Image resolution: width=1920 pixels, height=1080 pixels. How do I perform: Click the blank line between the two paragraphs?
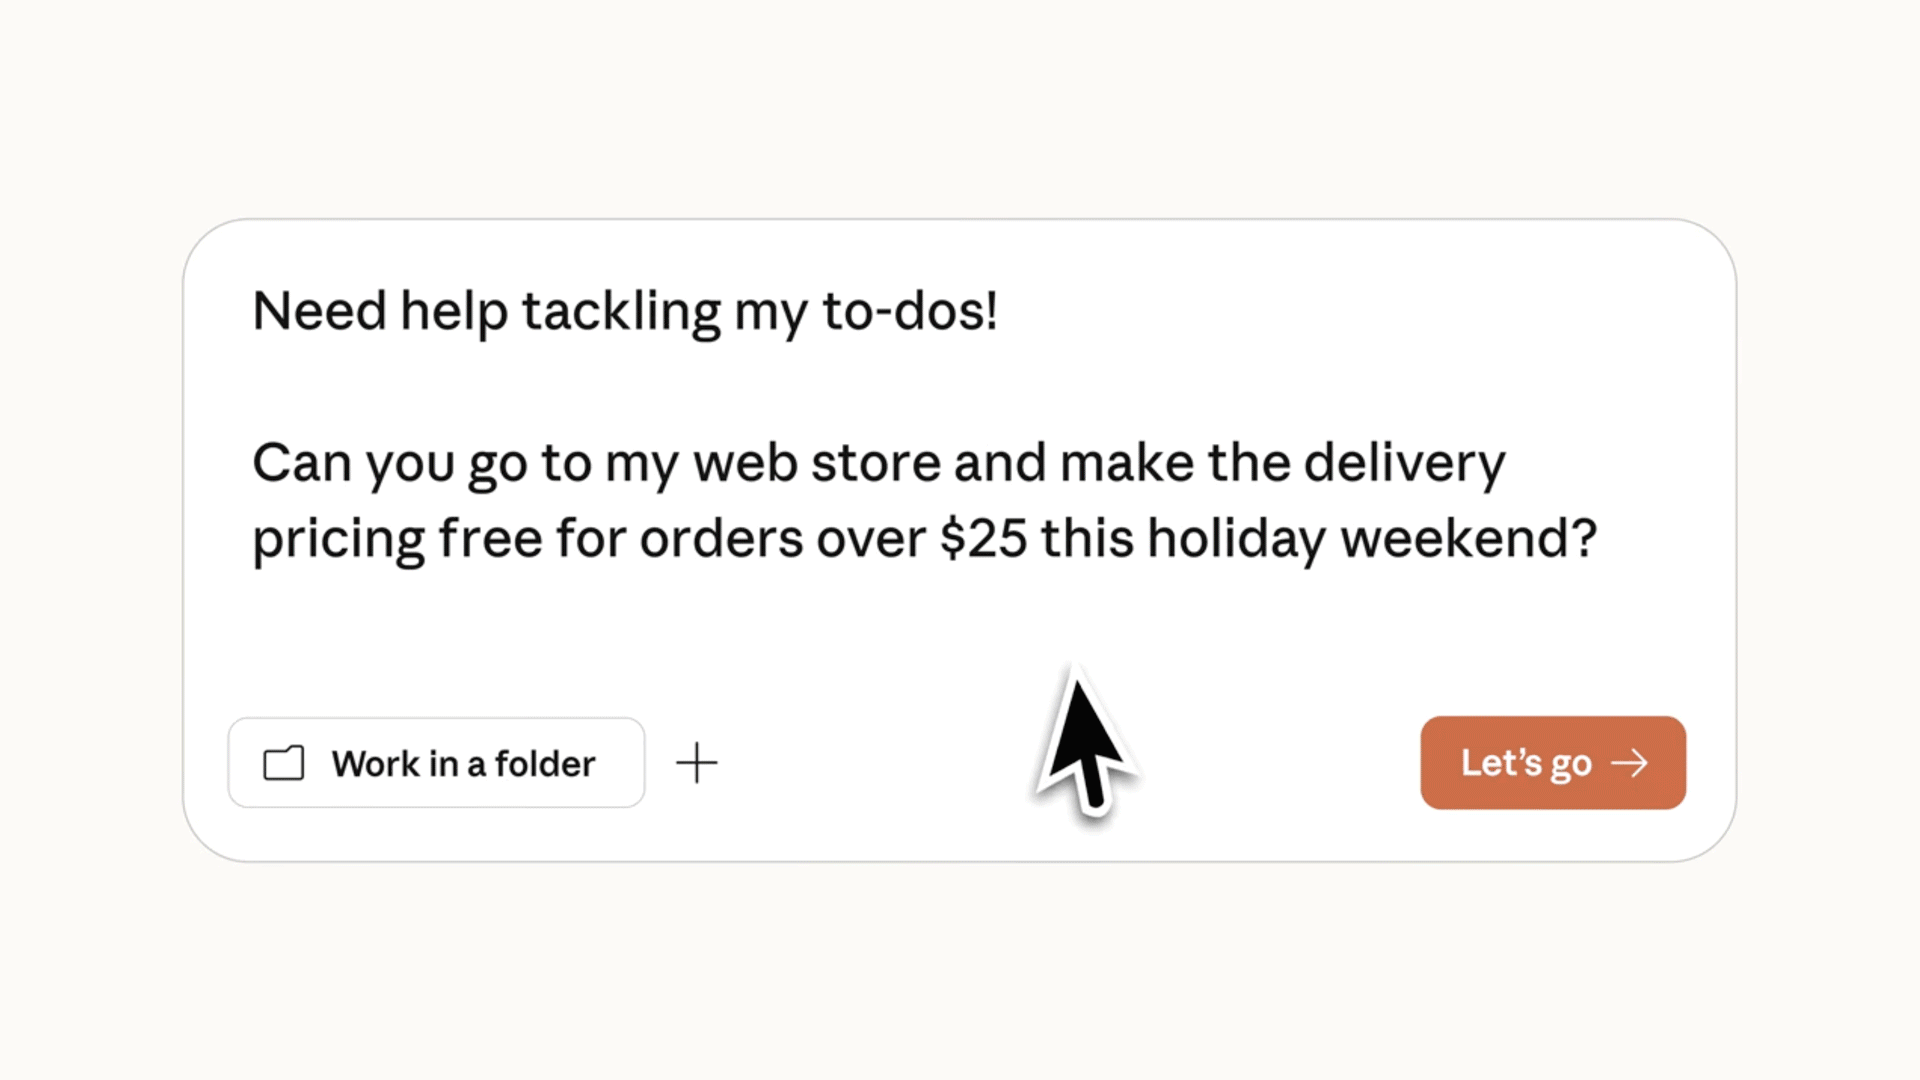700,387
